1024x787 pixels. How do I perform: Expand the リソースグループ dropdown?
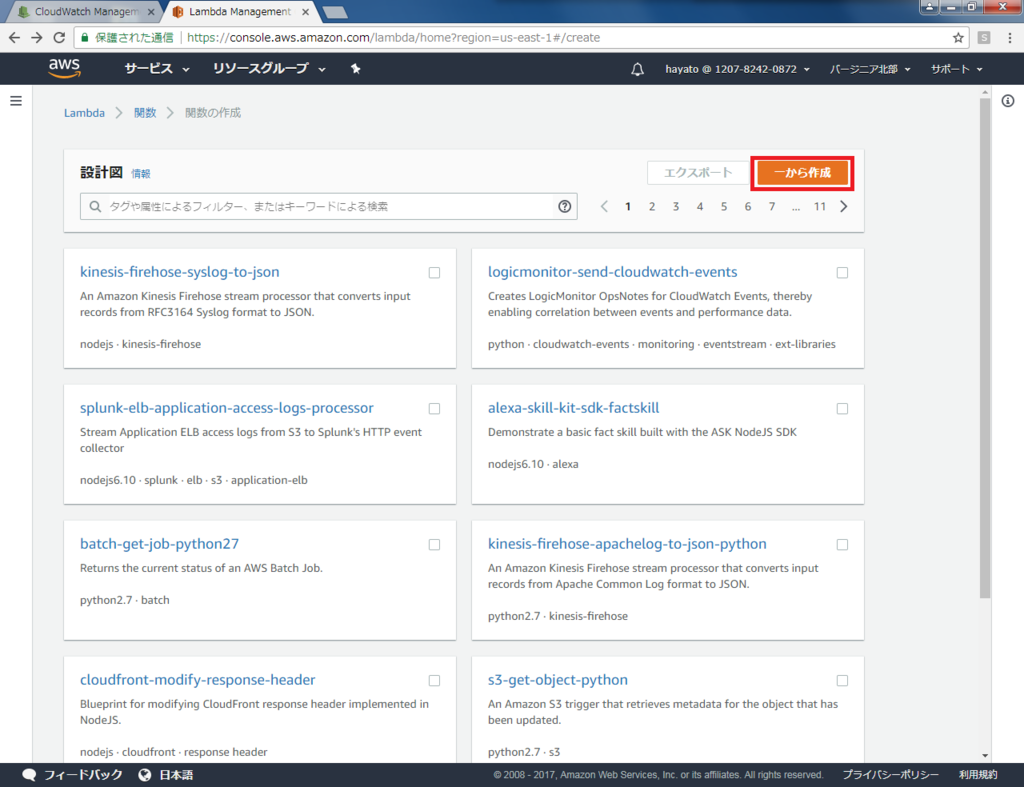click(269, 69)
